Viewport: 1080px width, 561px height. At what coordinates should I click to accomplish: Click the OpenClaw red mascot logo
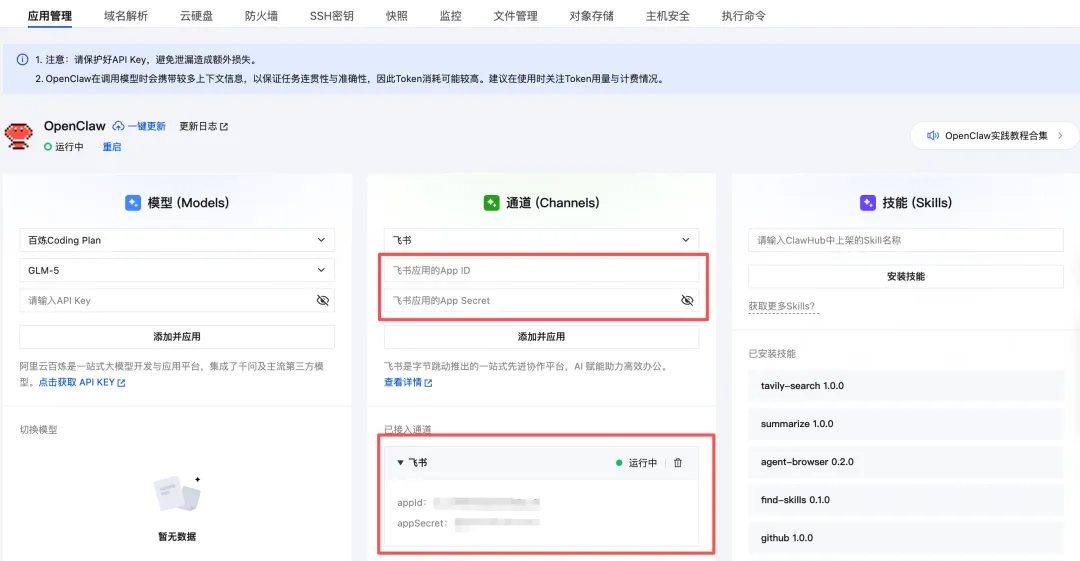coord(19,136)
